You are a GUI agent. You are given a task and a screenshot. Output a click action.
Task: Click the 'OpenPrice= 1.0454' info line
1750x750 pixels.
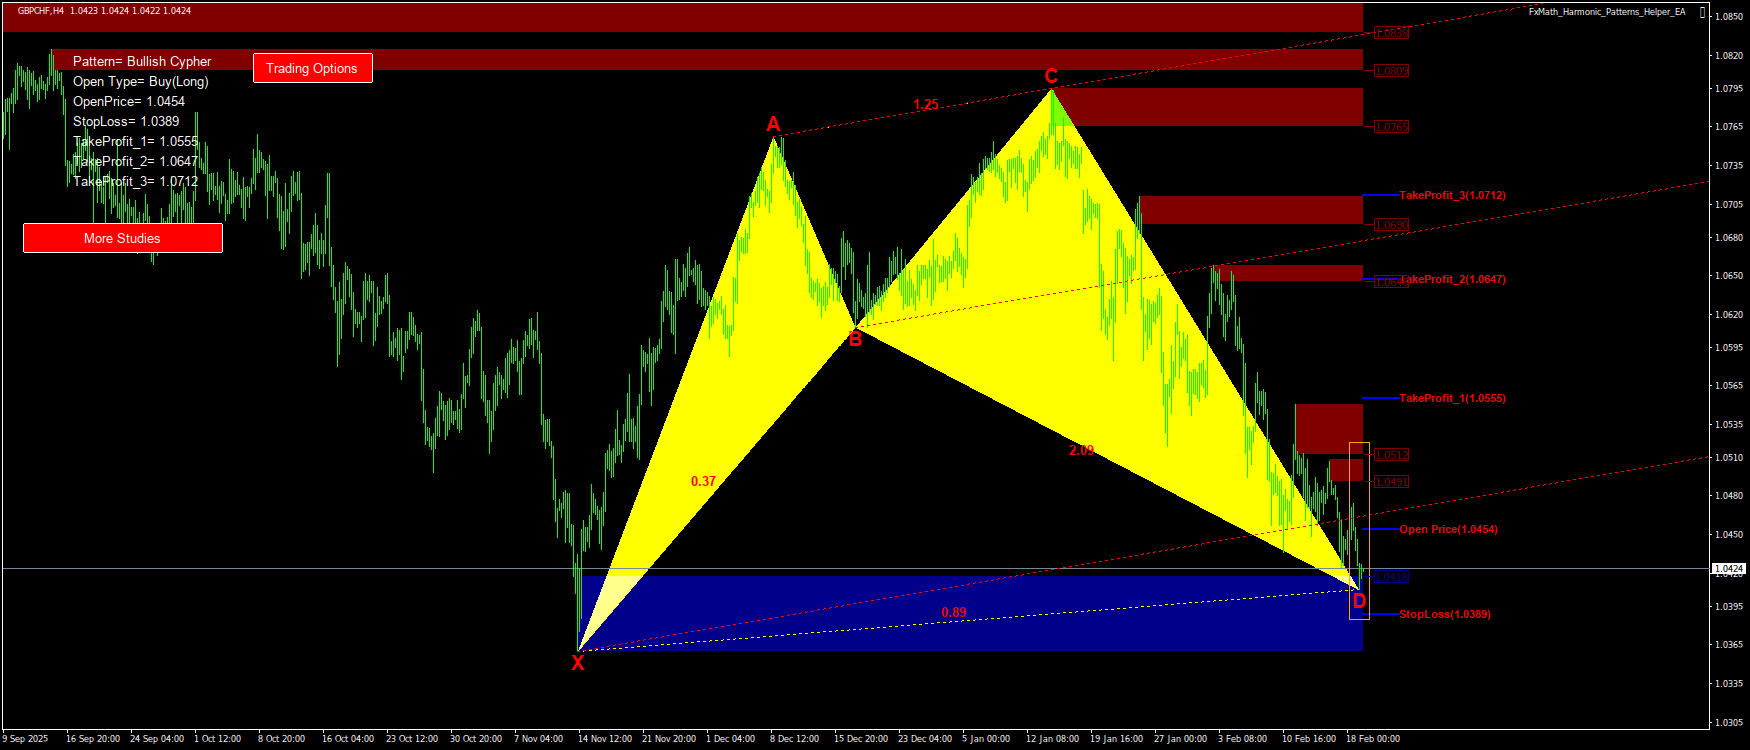coord(129,102)
